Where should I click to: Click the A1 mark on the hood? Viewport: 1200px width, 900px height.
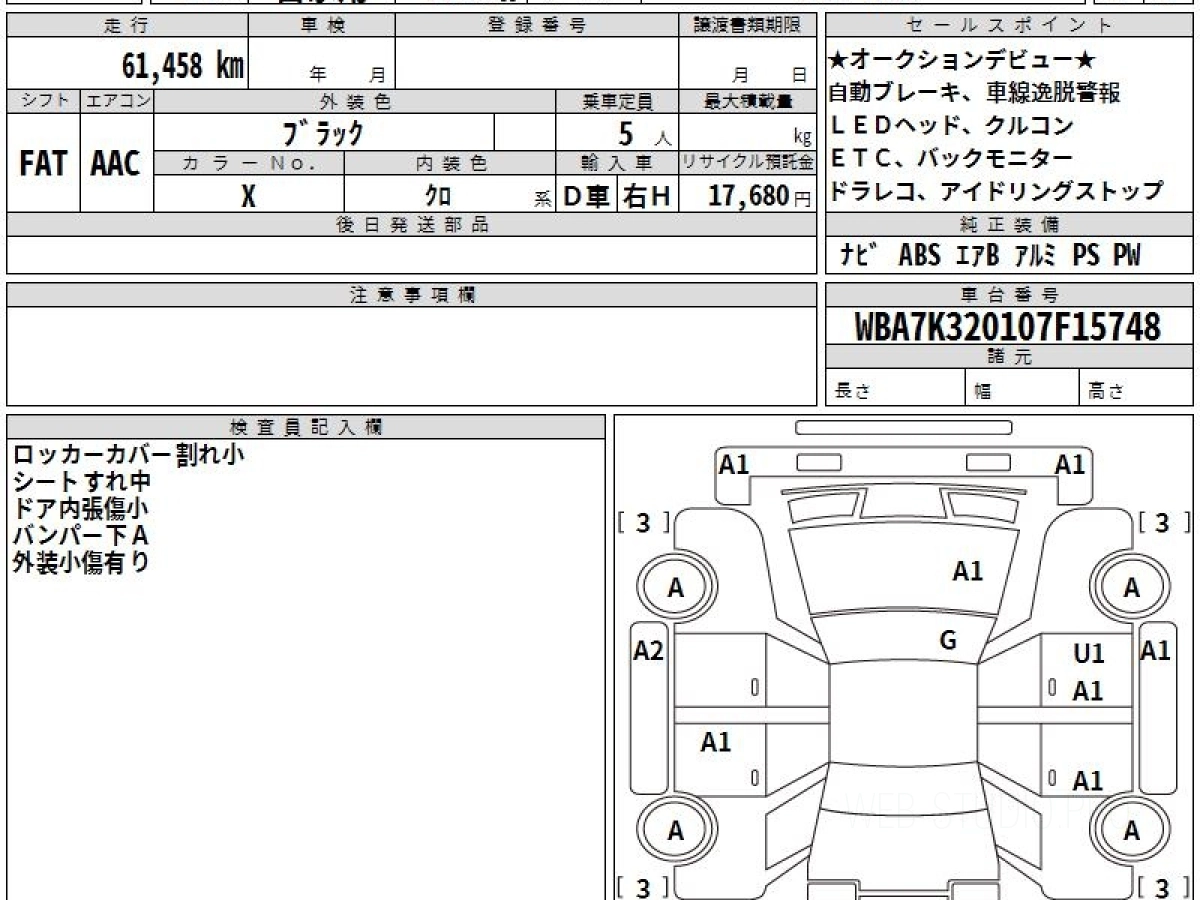(967, 572)
